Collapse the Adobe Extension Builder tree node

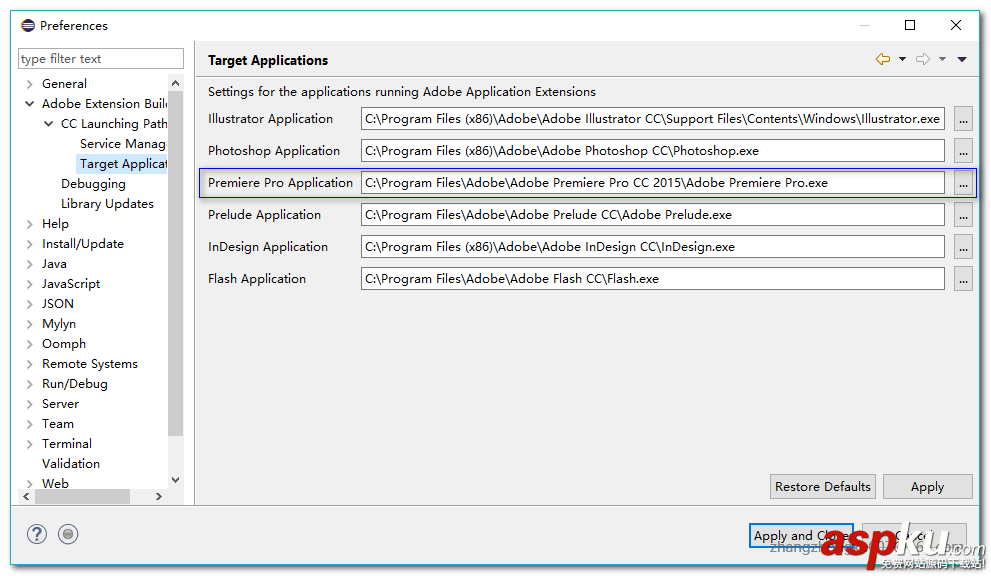point(30,104)
